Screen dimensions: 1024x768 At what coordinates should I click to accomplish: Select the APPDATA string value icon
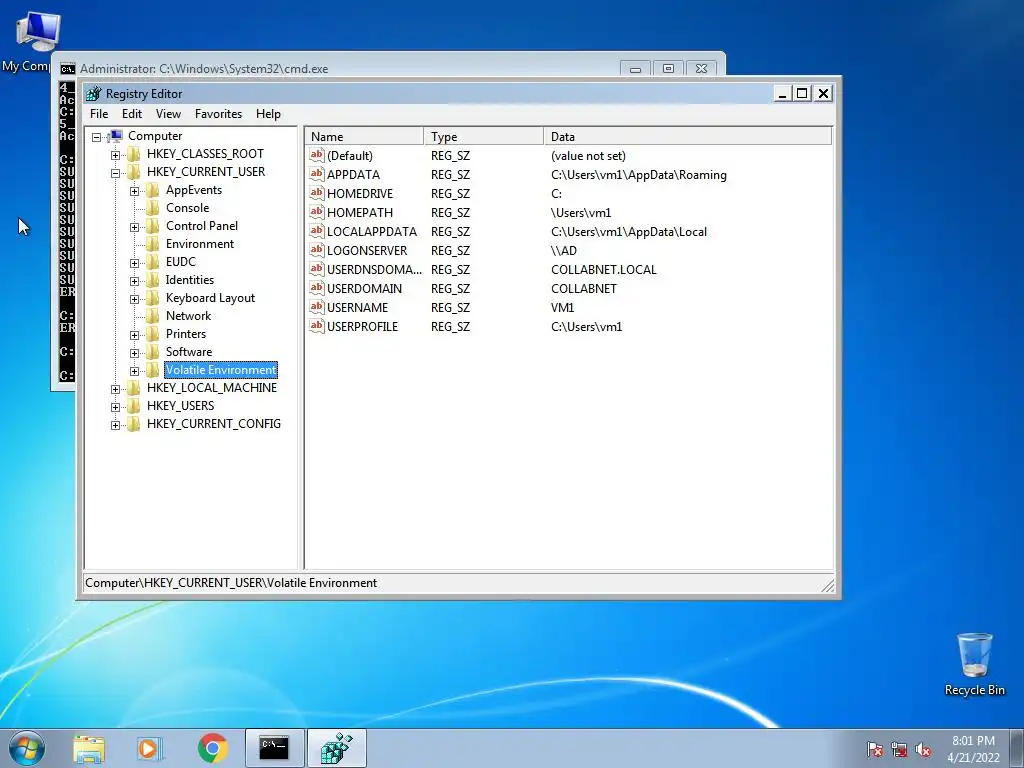point(317,174)
